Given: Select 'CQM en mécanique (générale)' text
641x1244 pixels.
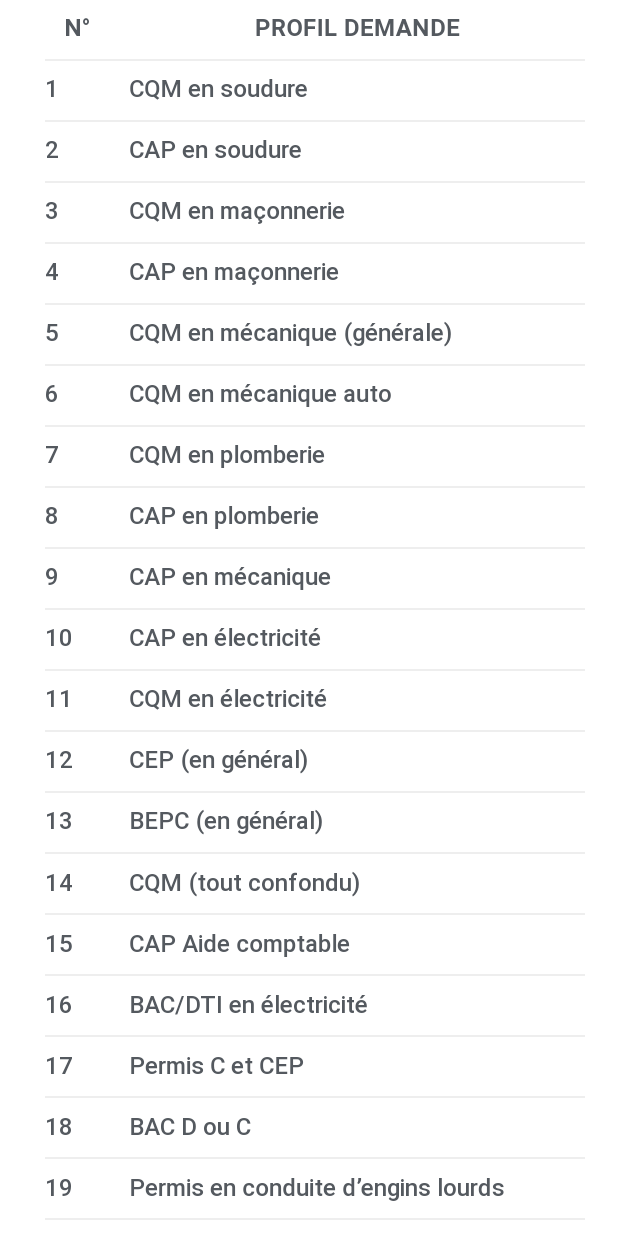Looking at the screenshot, I should (x=290, y=333).
